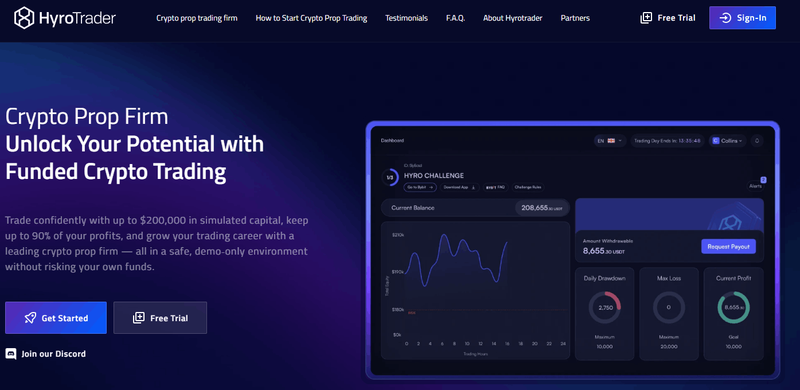Open the Collins account dropdown

click(729, 140)
